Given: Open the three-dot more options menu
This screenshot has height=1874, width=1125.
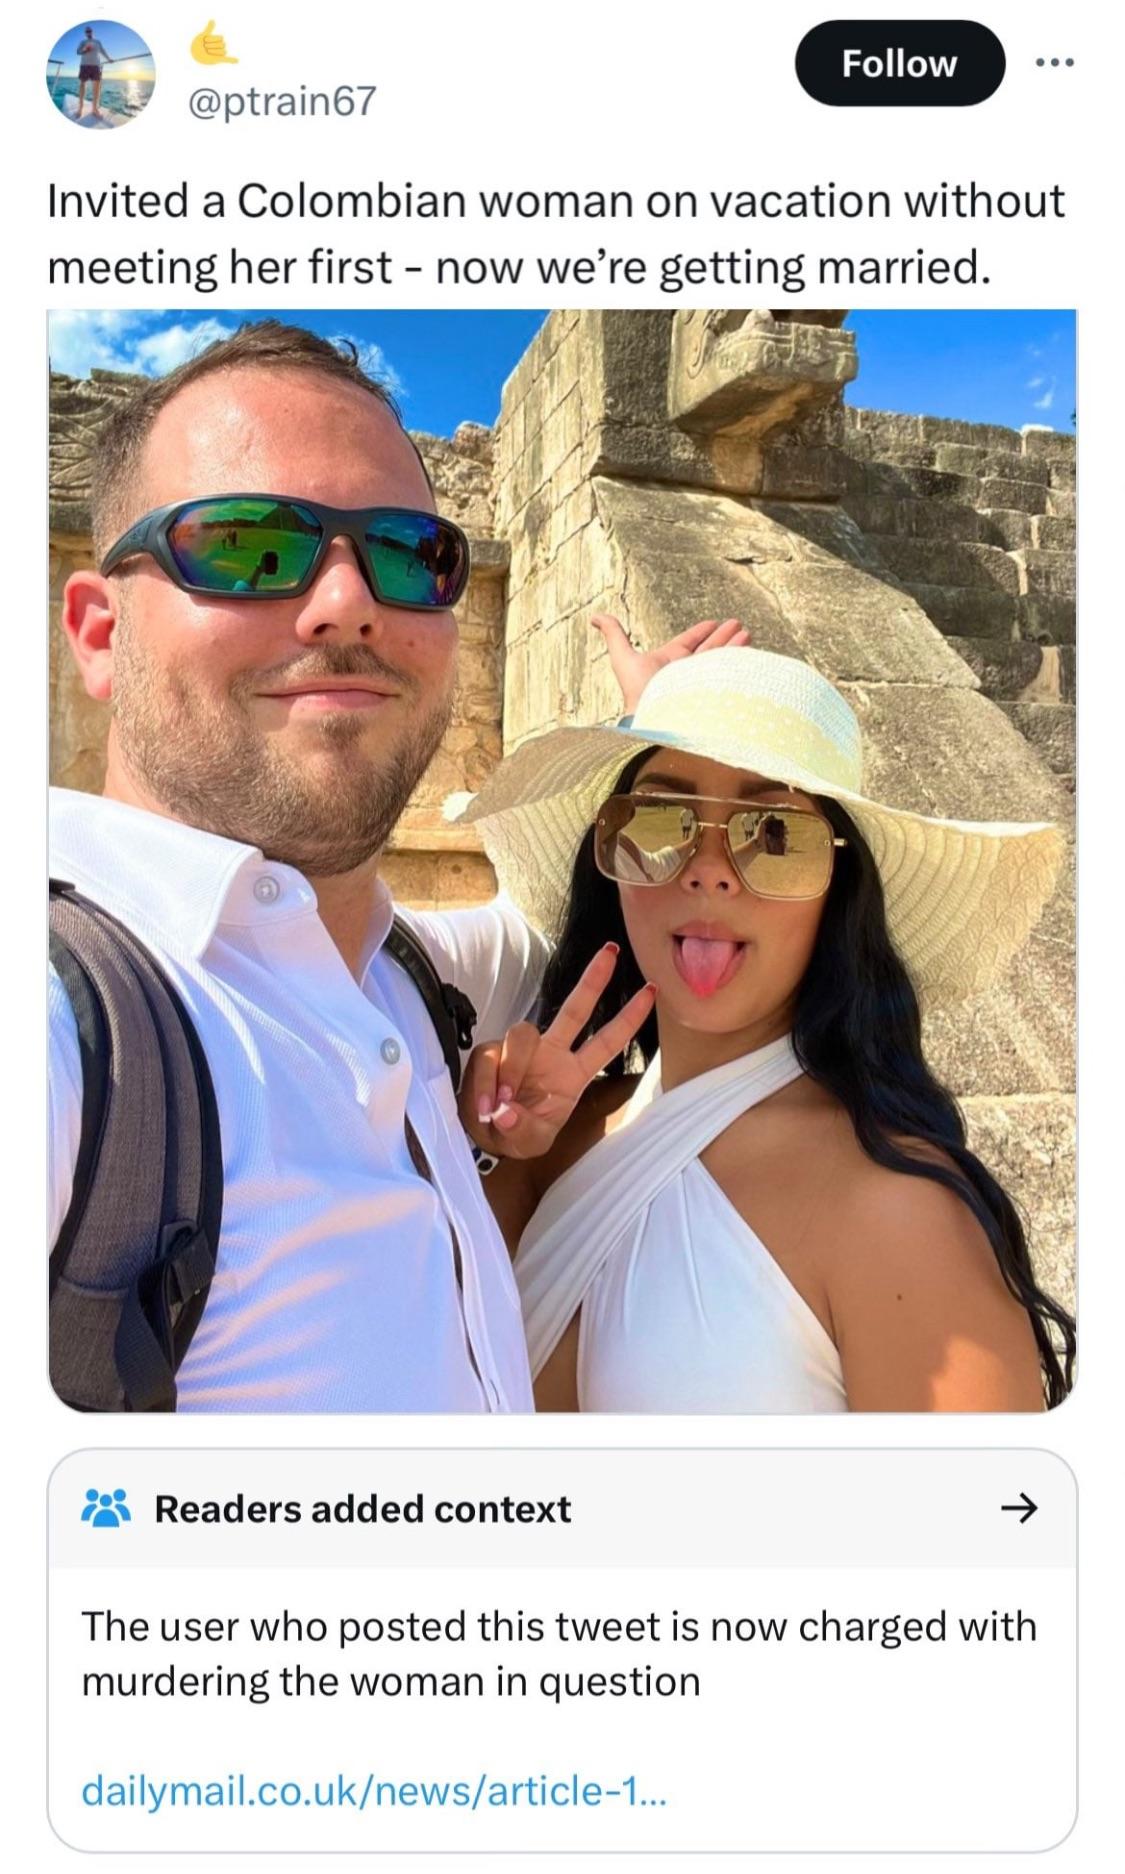Looking at the screenshot, I should [1055, 63].
